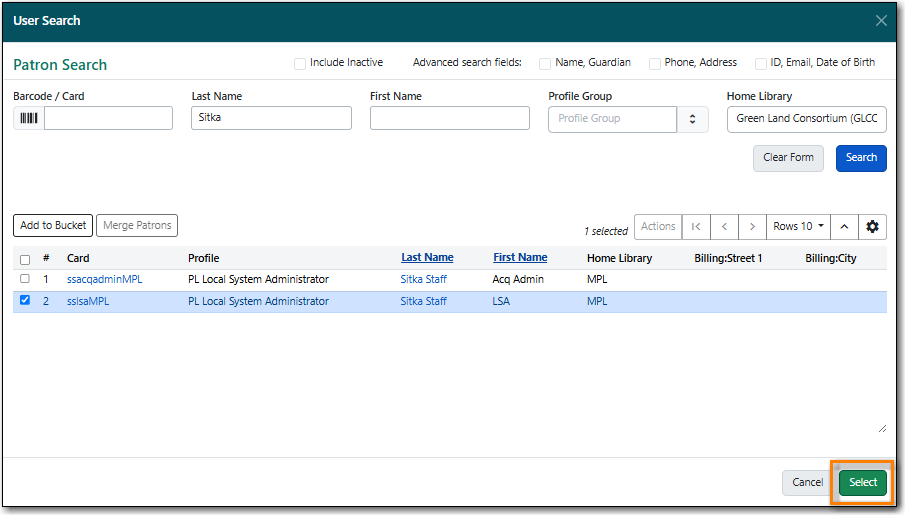905x515 pixels.
Task: Go to first page of results
Action: point(696,226)
